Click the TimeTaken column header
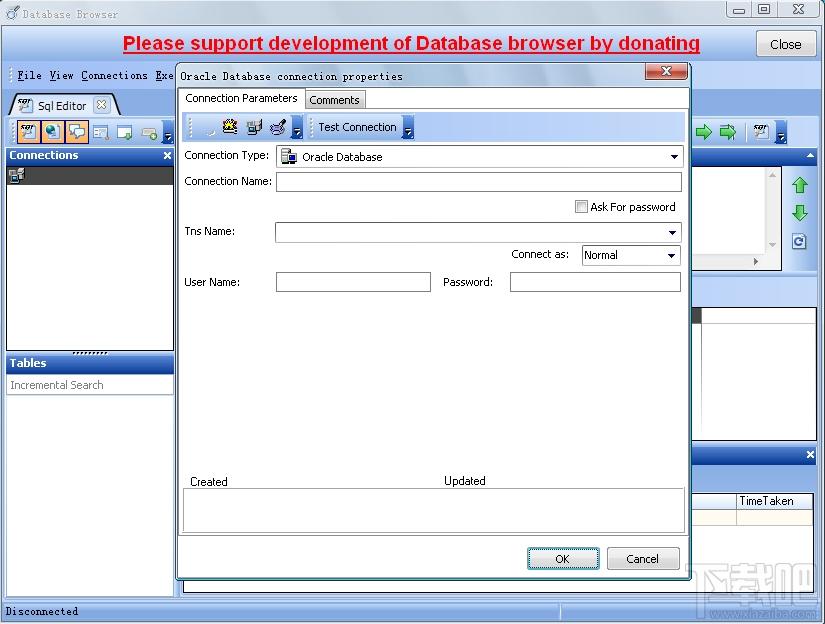This screenshot has height=624, width=825. click(774, 501)
